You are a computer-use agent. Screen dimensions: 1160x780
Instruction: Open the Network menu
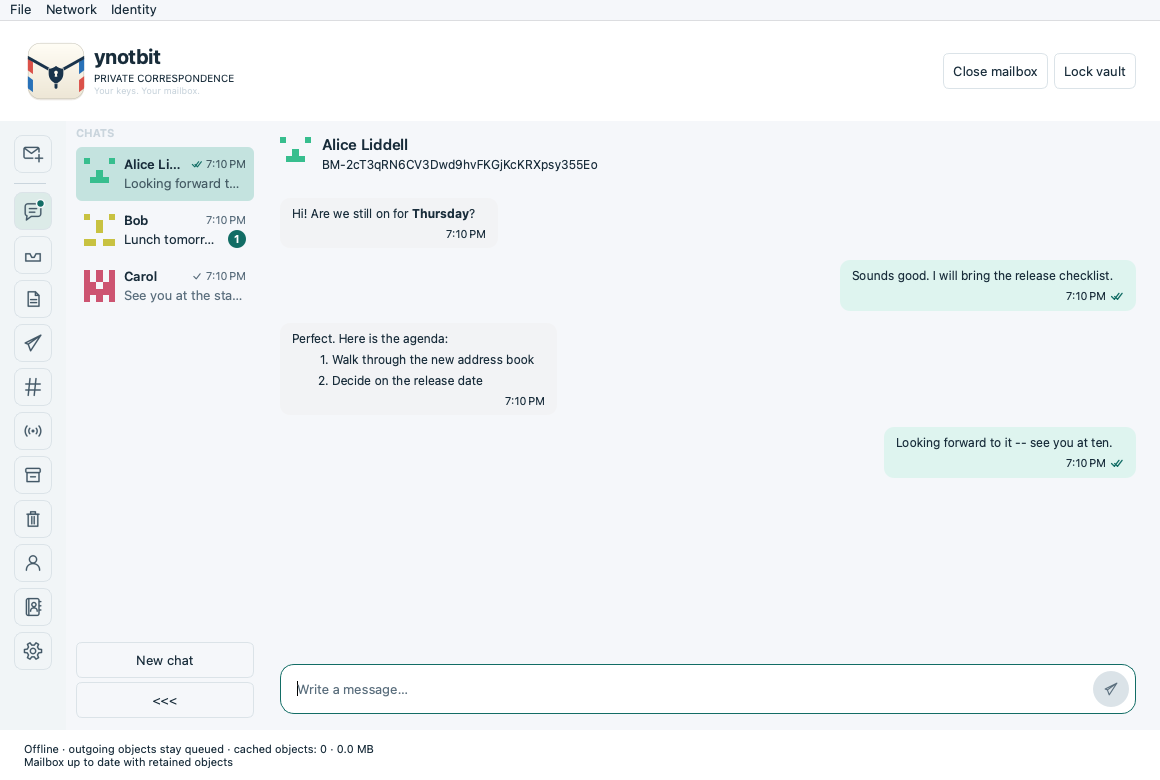point(71,10)
